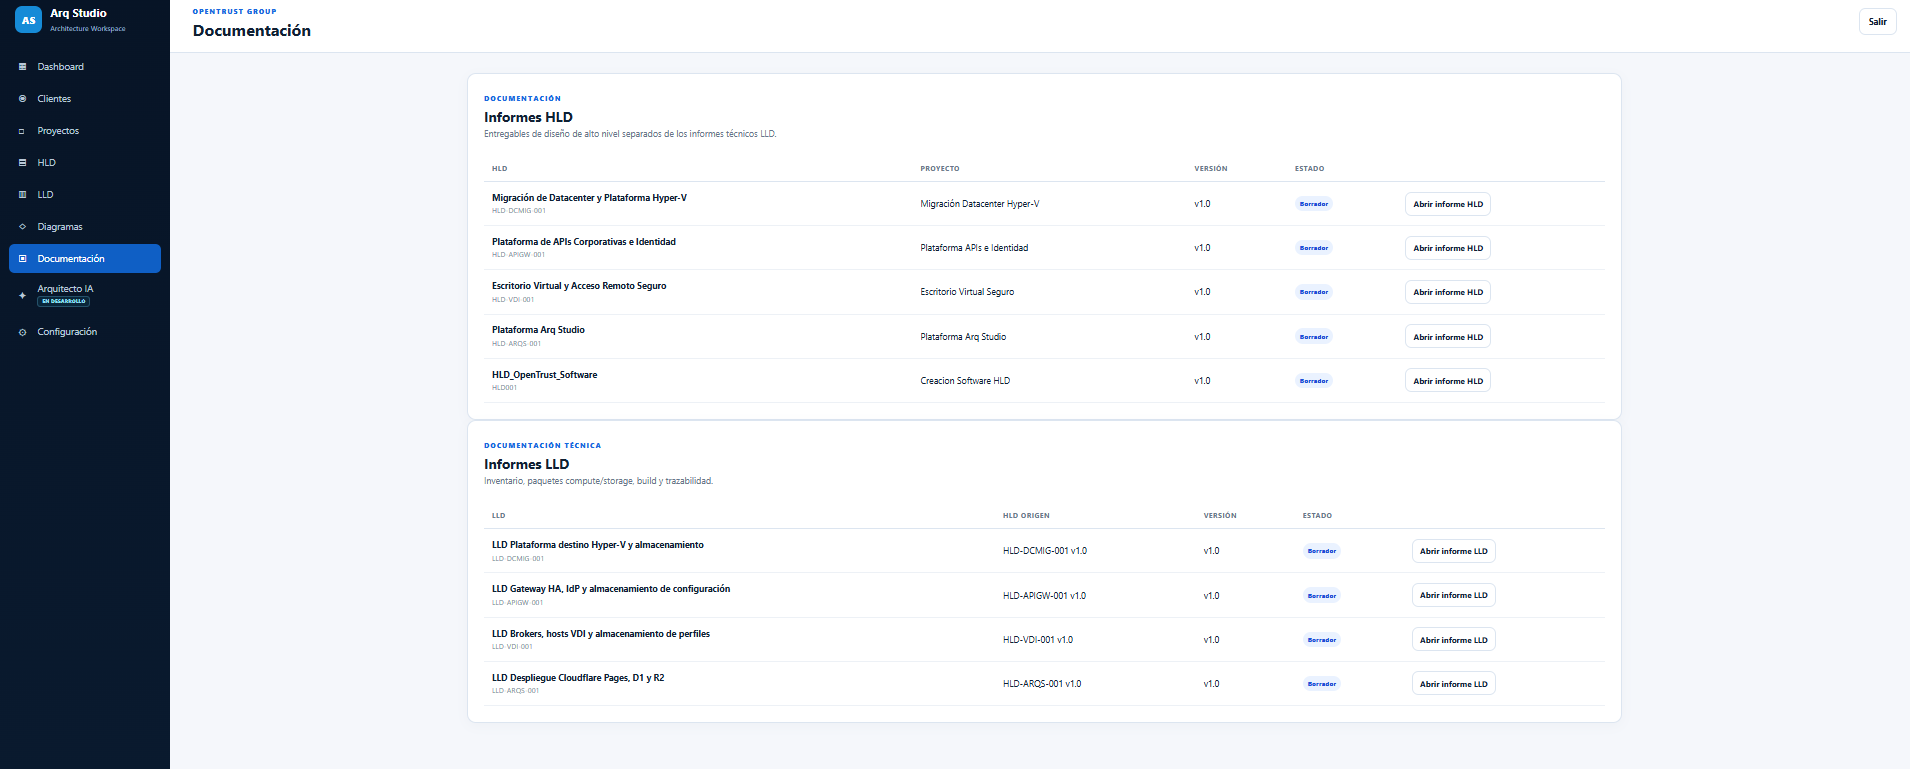Click 'HLD-ARQS-001 v1.0' origin cell

[x=1042, y=684]
